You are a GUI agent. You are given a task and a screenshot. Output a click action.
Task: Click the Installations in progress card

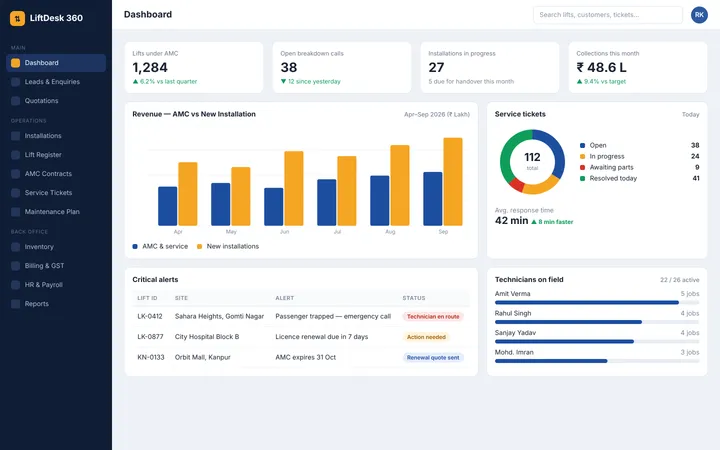(489, 68)
